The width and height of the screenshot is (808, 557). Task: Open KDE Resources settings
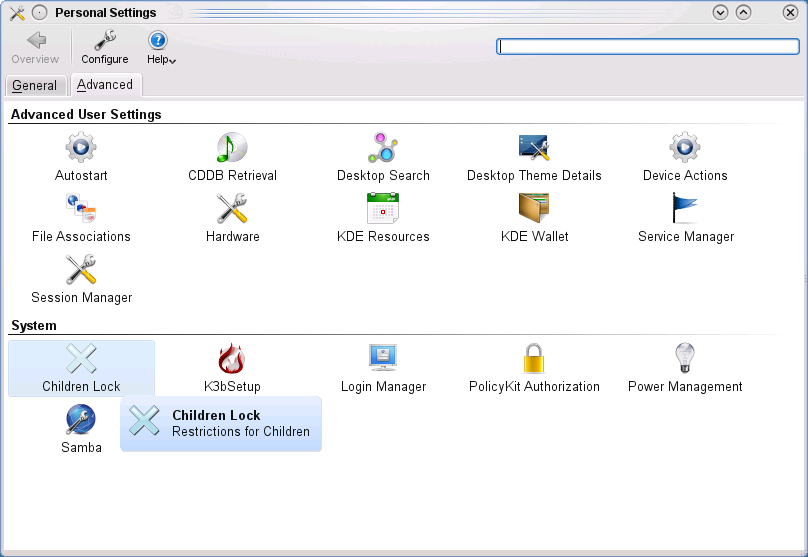pyautogui.click(x=383, y=217)
